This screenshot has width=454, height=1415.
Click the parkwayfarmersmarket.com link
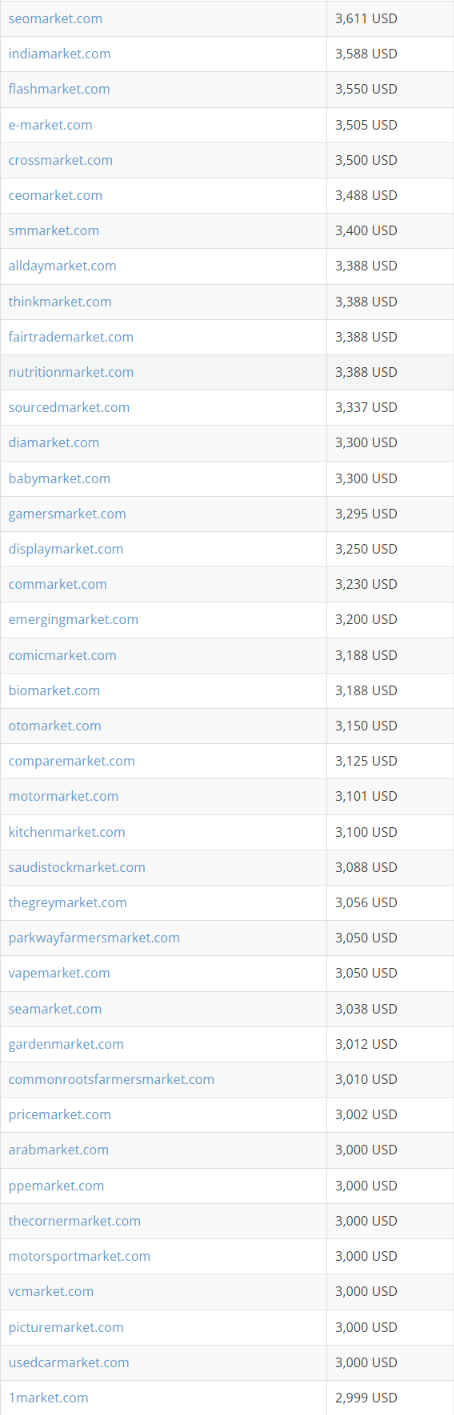point(94,938)
